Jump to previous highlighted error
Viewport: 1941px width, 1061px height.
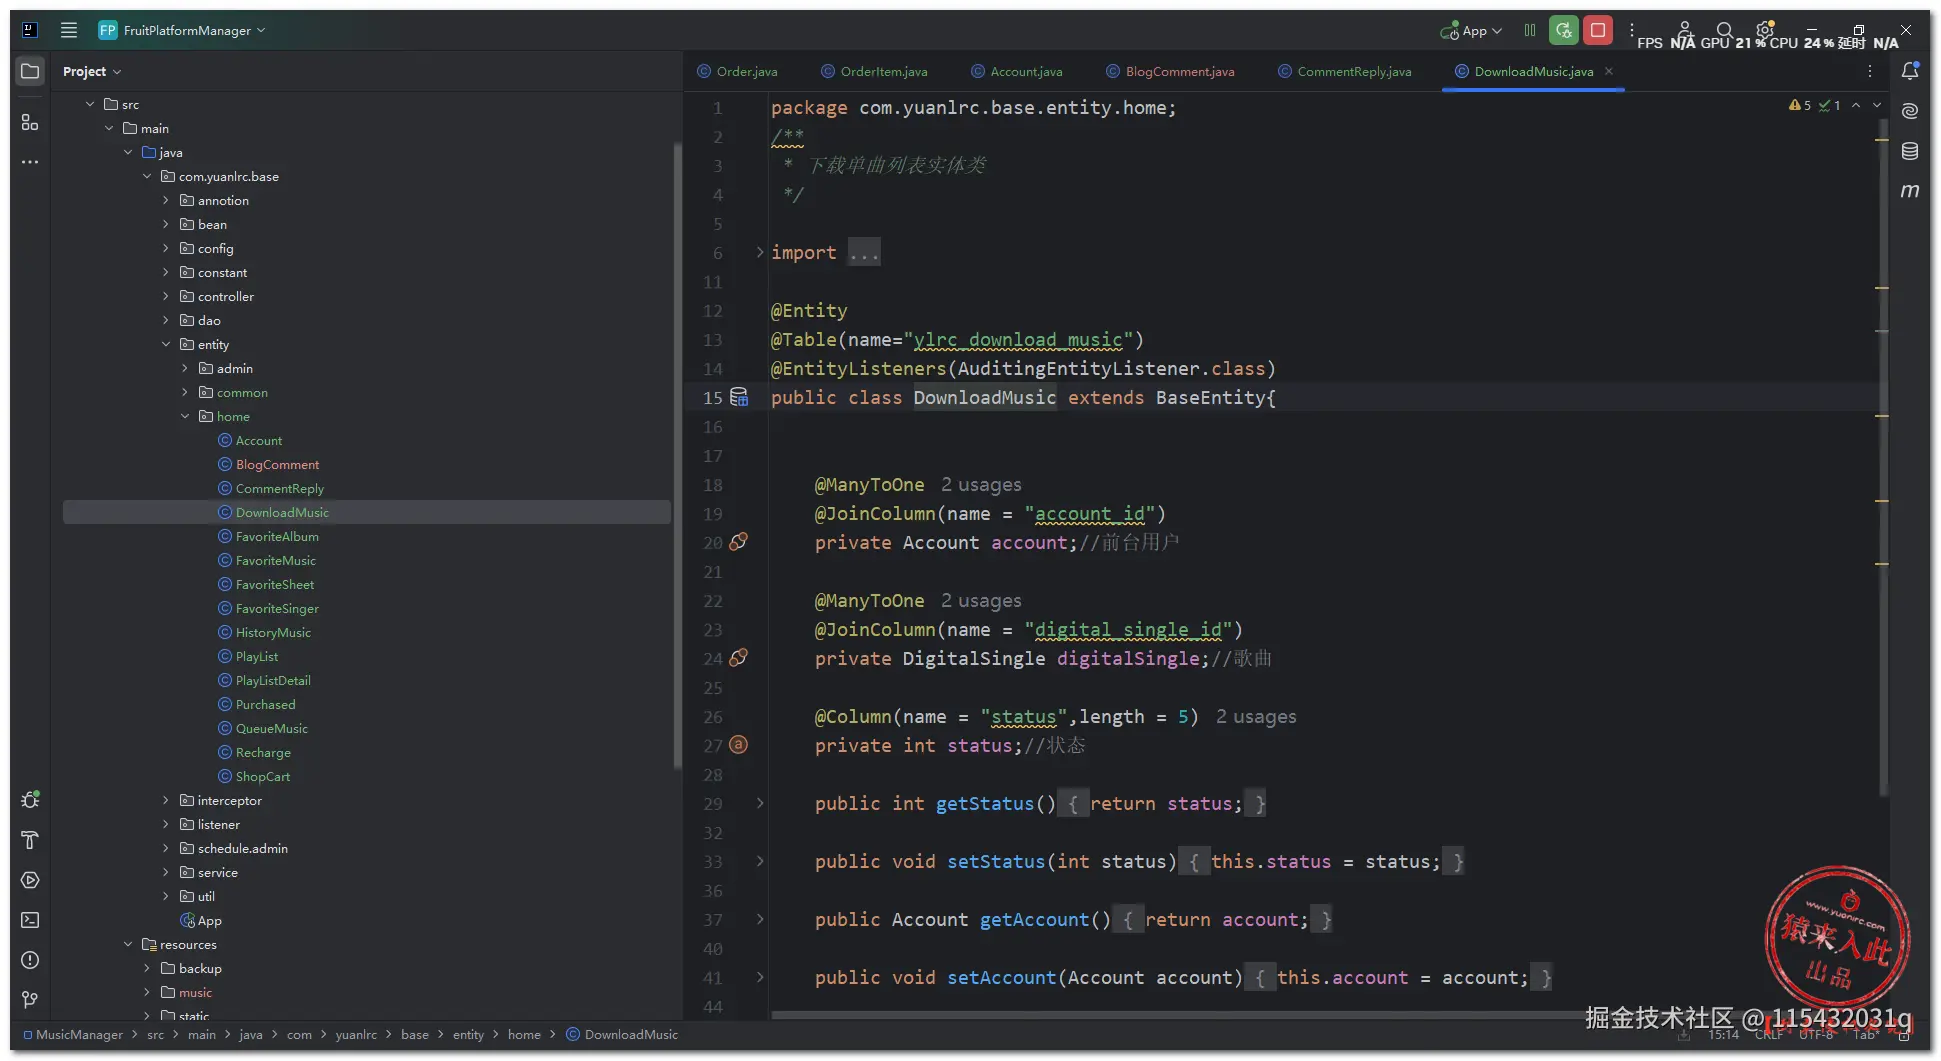pos(1856,105)
